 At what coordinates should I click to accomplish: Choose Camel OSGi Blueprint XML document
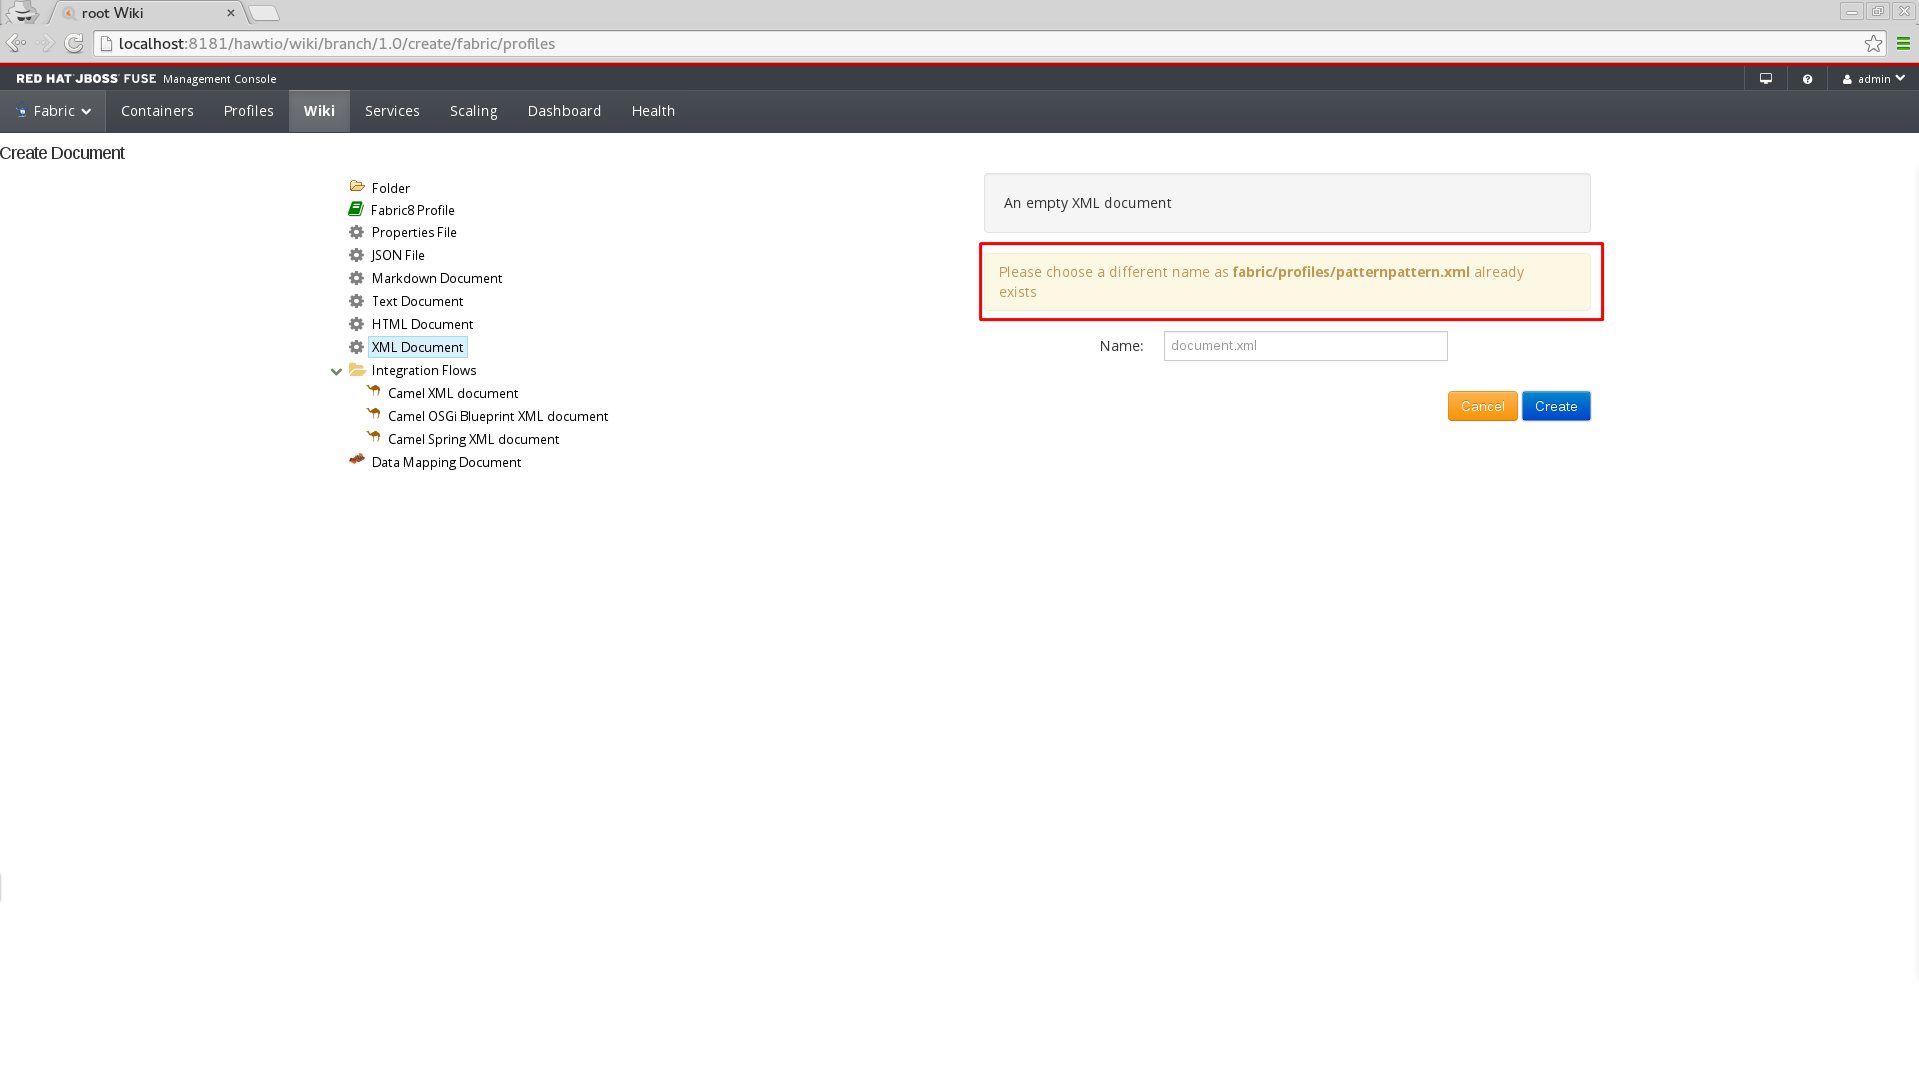(x=498, y=416)
